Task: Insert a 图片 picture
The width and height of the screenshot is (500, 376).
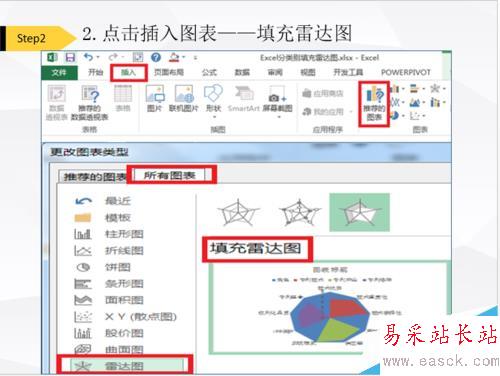Action: pyautogui.click(x=155, y=99)
